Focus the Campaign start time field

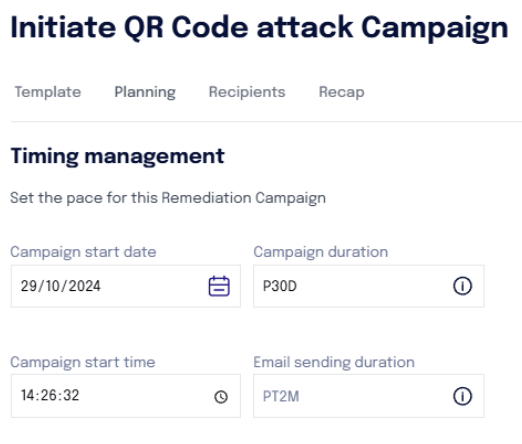pyautogui.click(x=126, y=396)
